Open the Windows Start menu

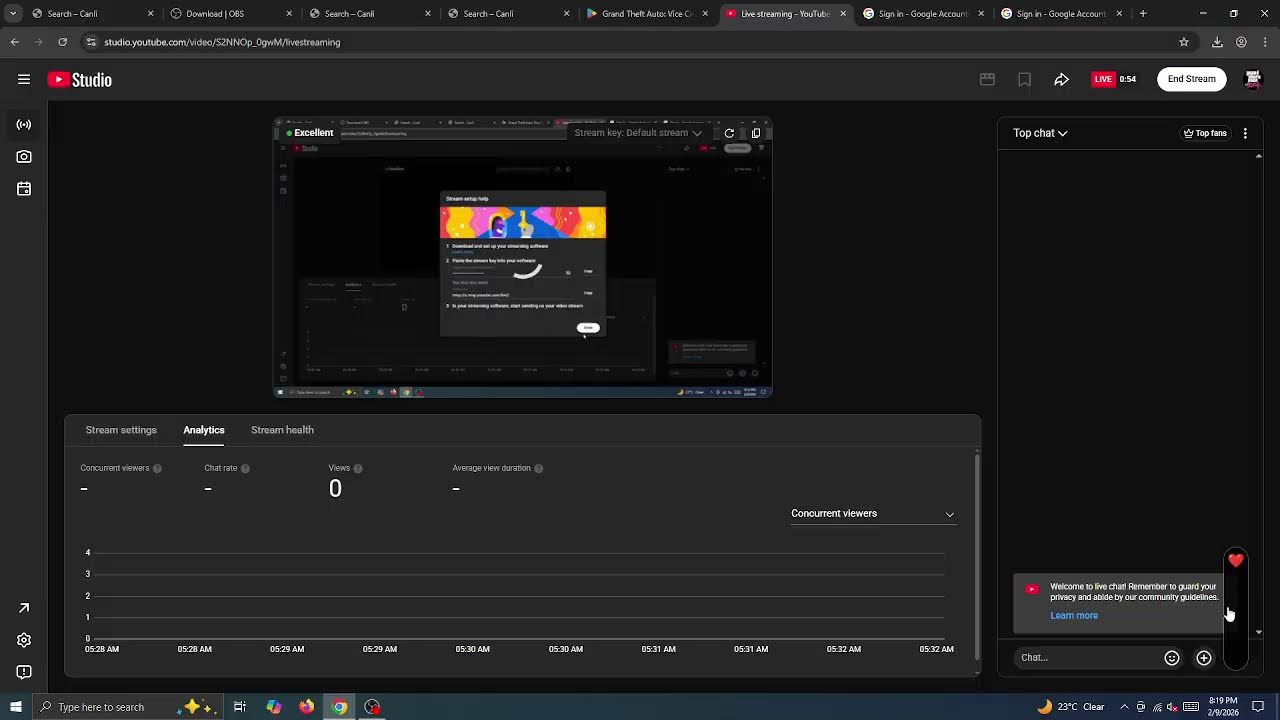[x=15, y=707]
